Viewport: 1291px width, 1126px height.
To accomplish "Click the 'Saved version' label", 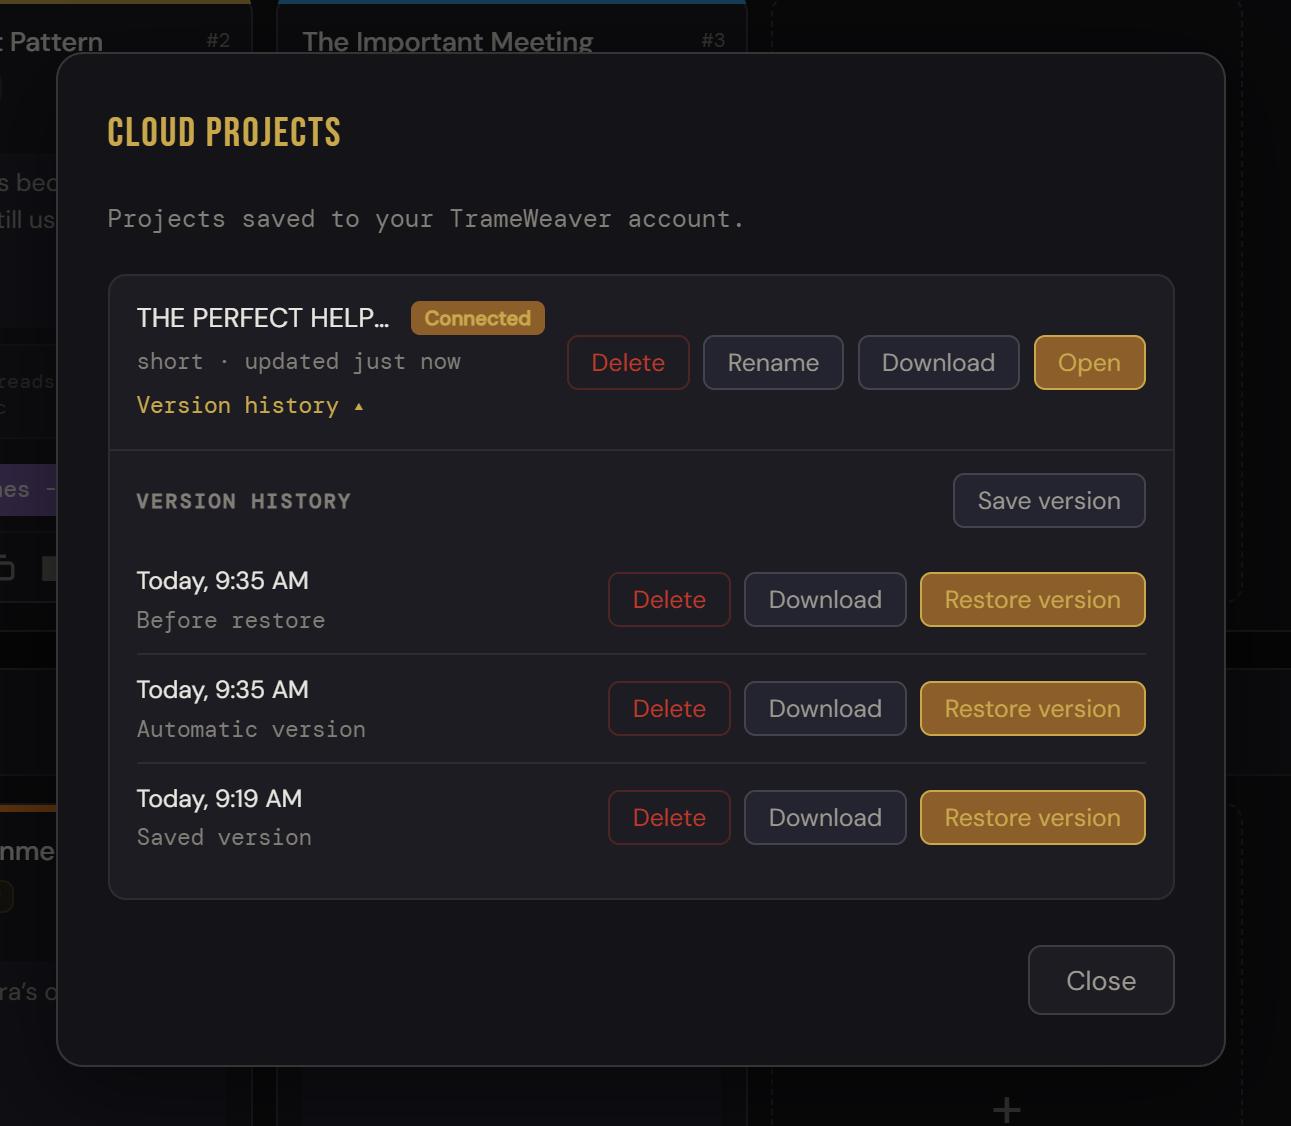I will tap(224, 837).
